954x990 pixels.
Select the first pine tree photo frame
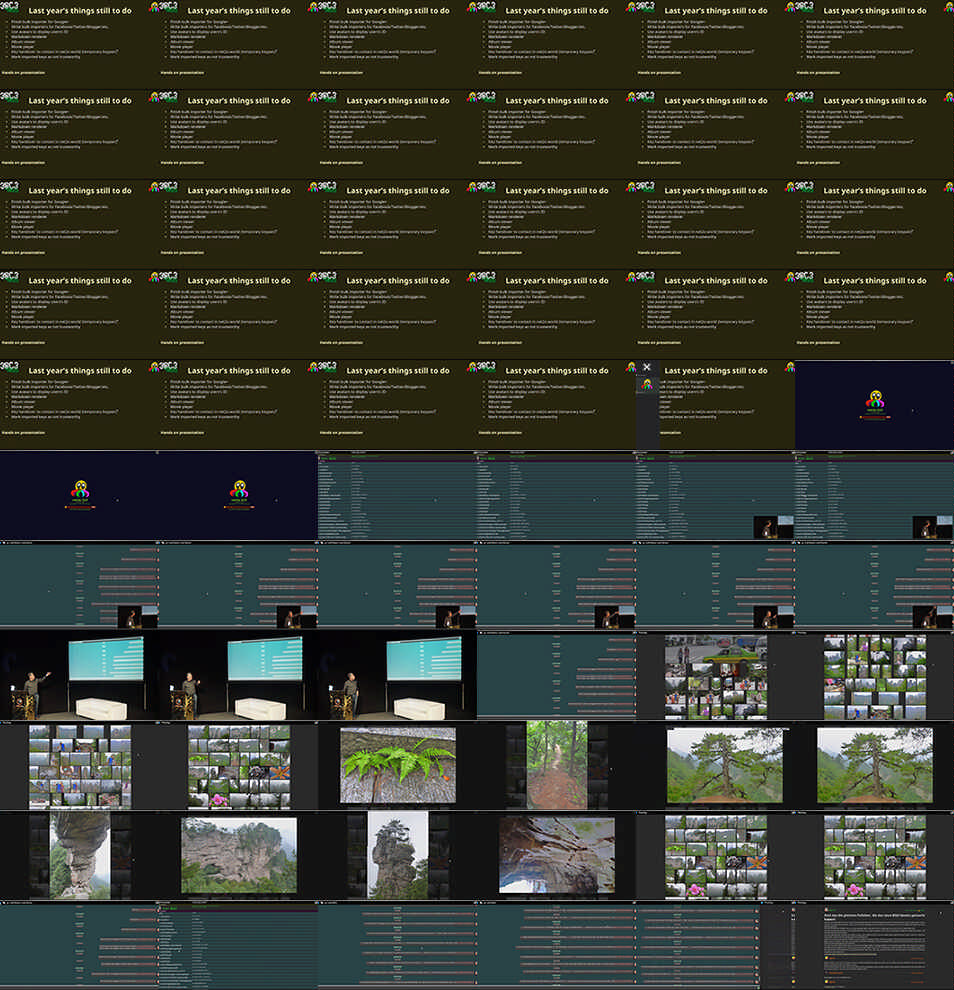tap(715, 765)
